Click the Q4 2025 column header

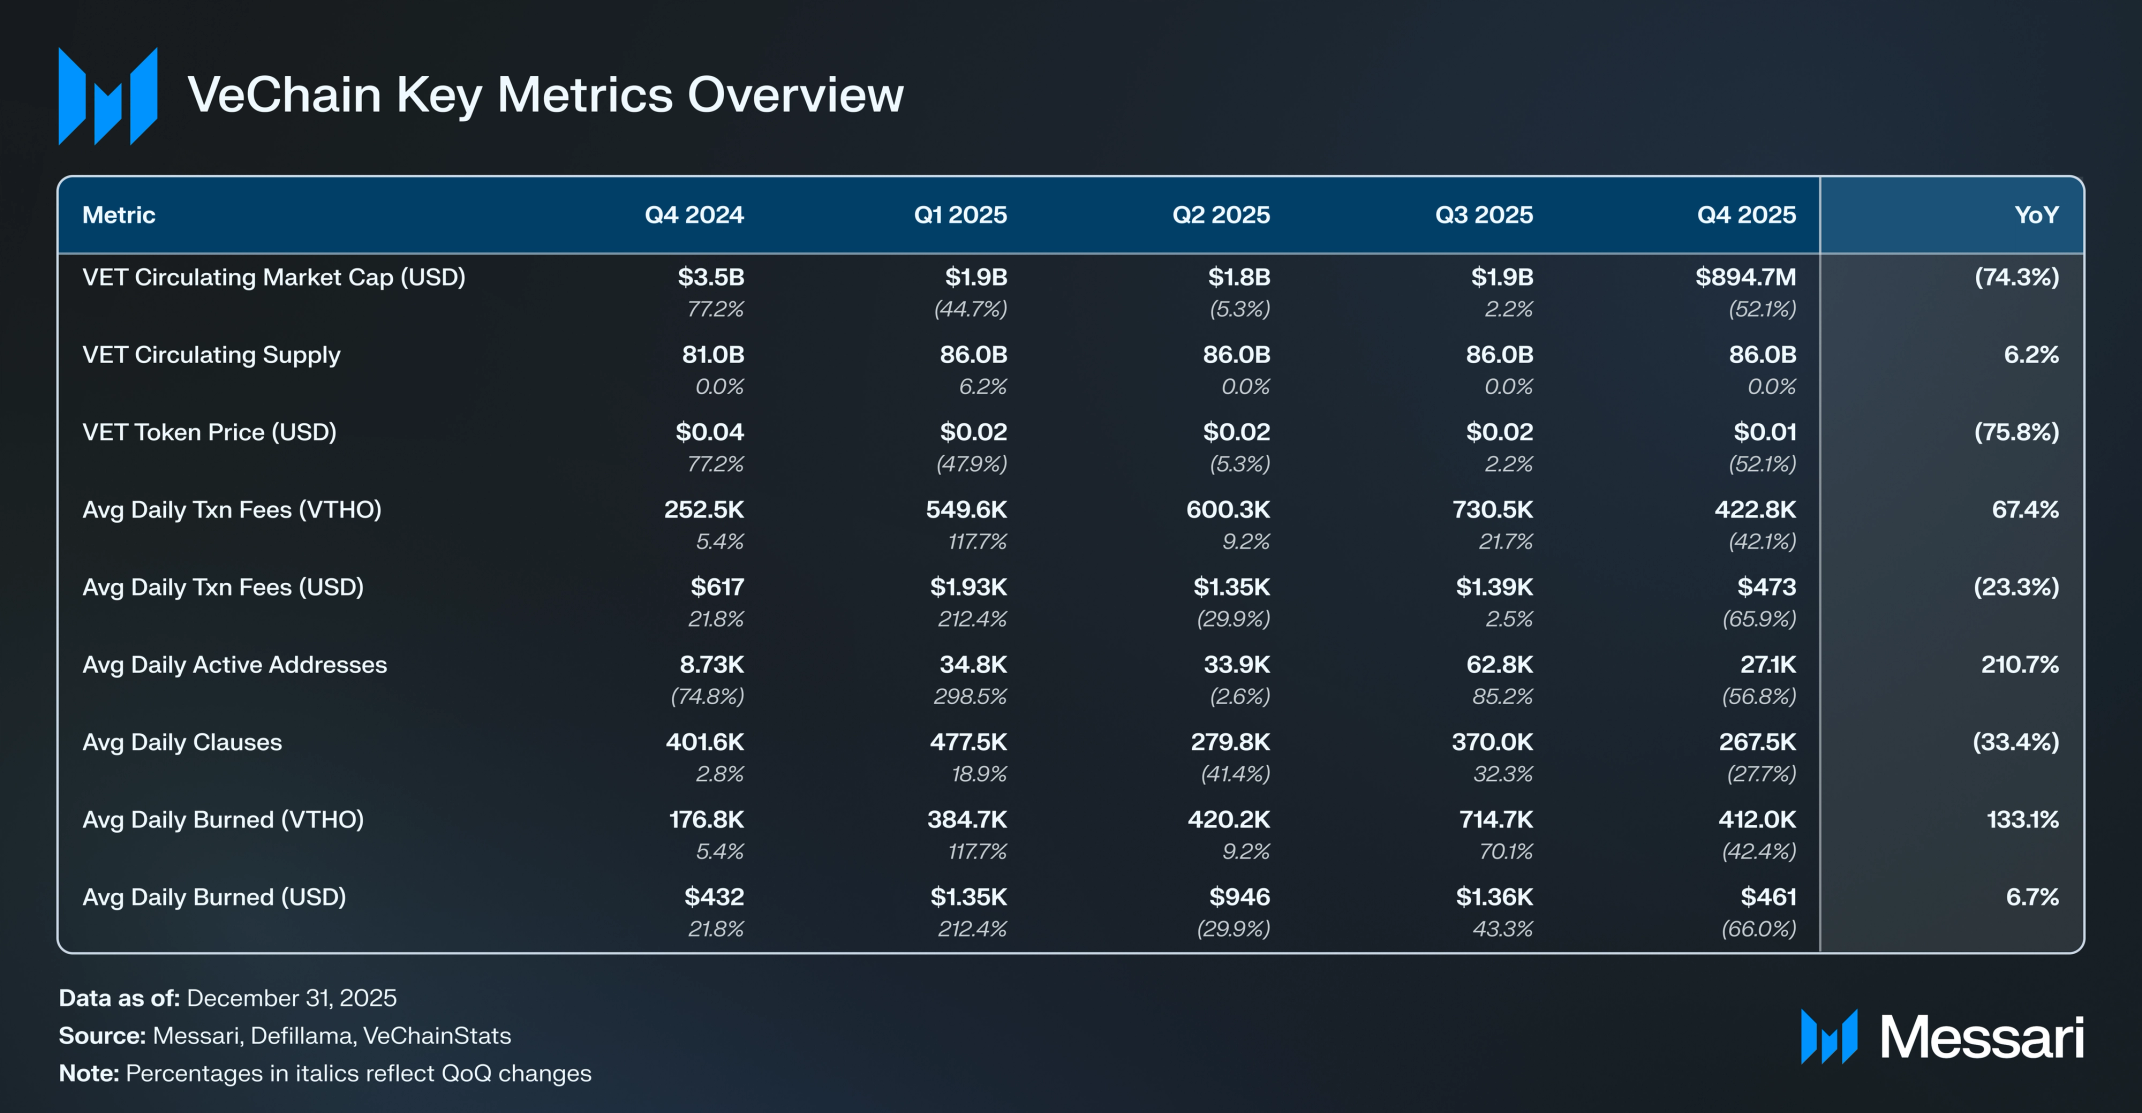coord(1746,215)
